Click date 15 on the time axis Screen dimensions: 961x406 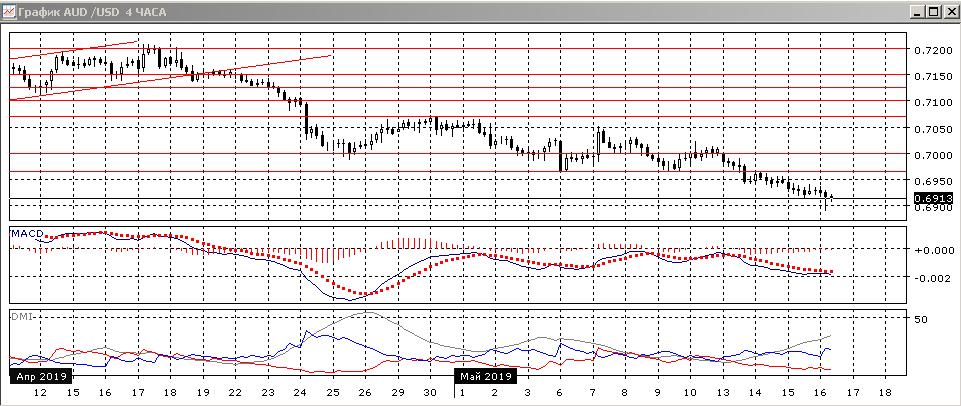73,393
